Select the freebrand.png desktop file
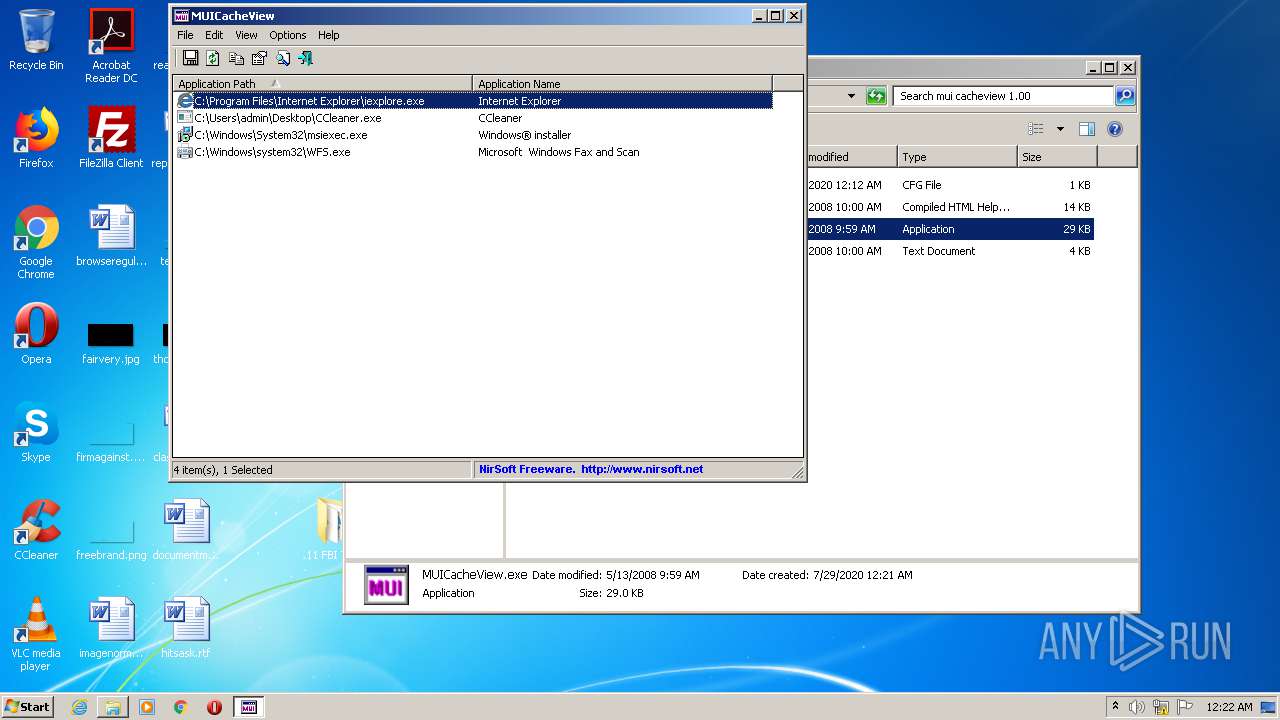 (x=111, y=536)
